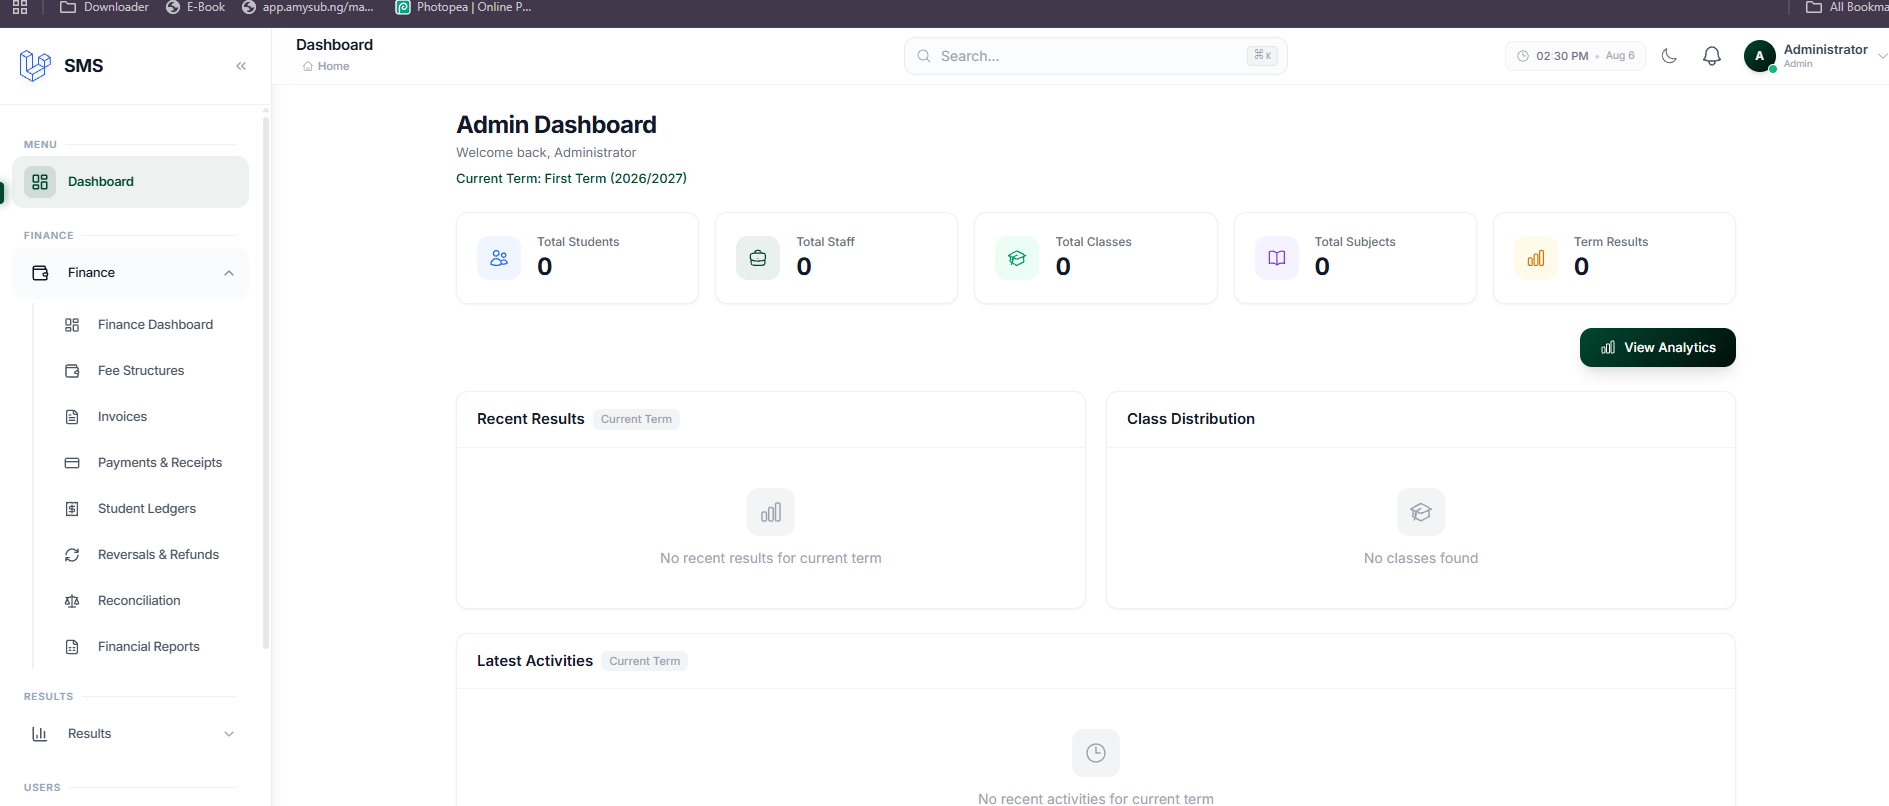Open Reconciliation page
Image resolution: width=1889 pixels, height=806 pixels.
click(x=138, y=601)
